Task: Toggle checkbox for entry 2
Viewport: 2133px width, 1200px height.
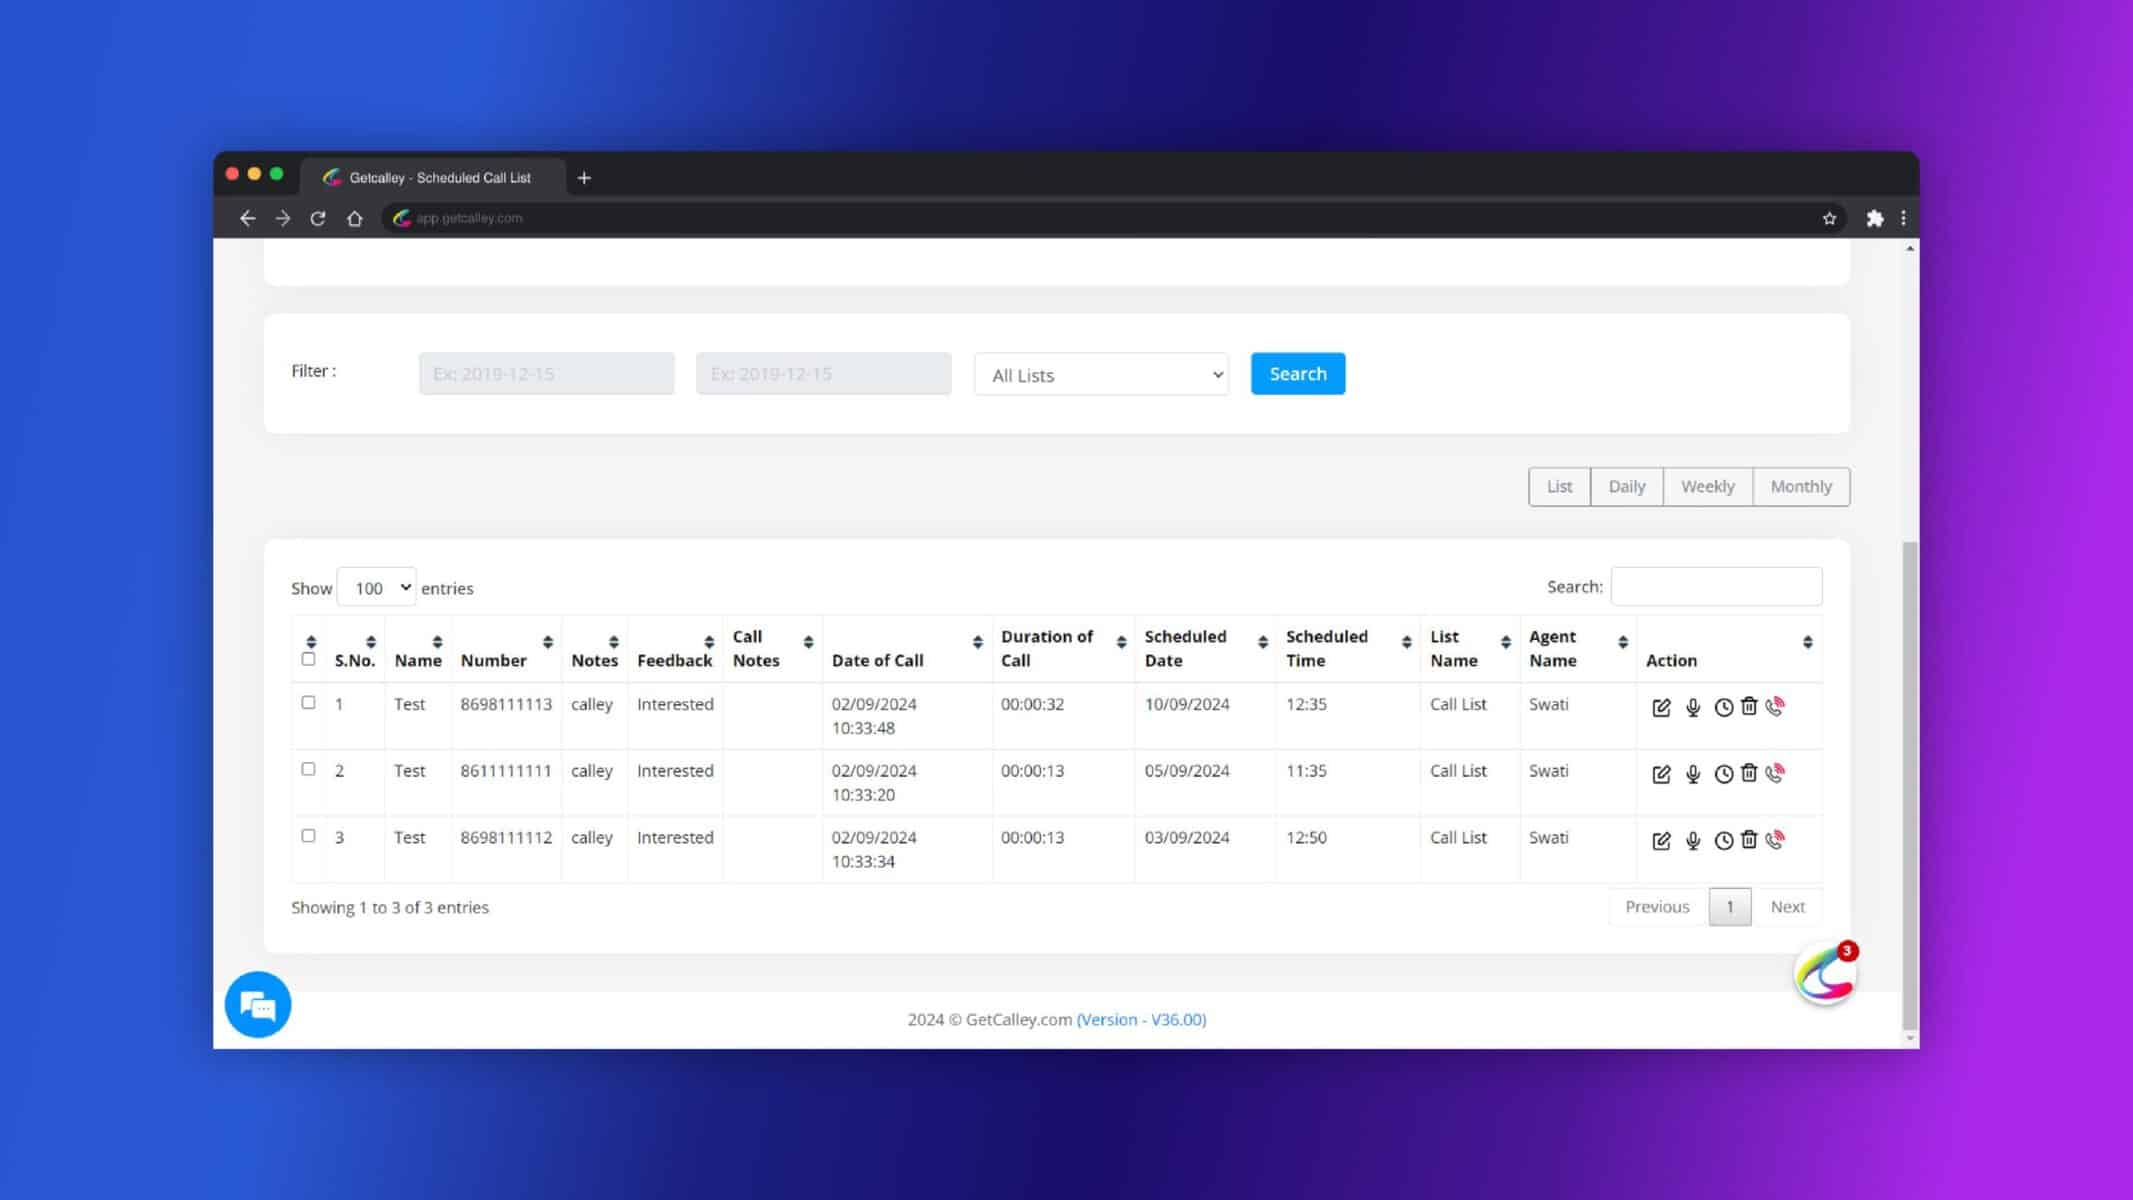Action: click(308, 768)
